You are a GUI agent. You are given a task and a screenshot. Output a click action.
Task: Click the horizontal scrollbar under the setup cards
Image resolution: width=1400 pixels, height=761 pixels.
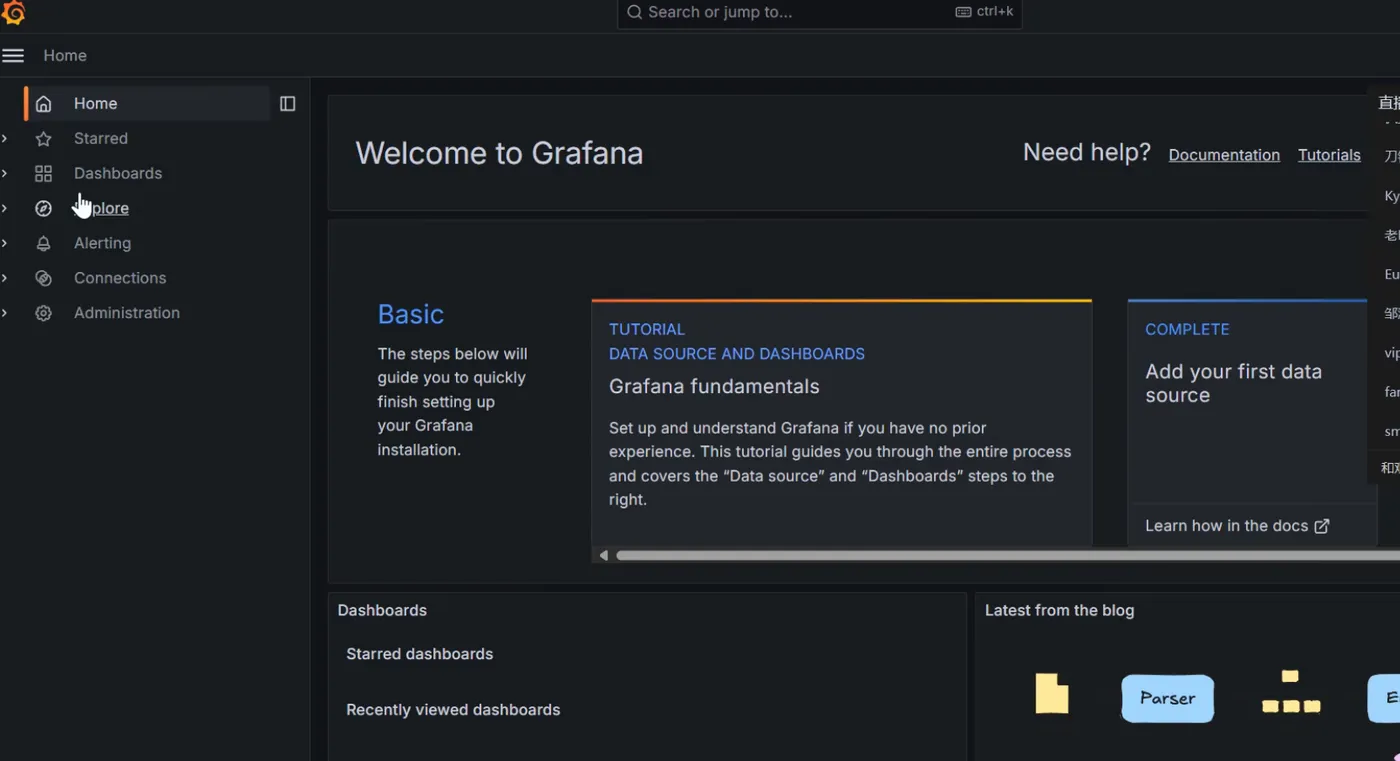click(x=1008, y=555)
